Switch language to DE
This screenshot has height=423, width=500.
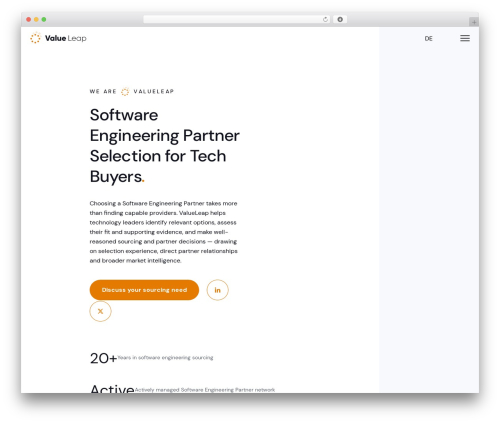coord(428,39)
